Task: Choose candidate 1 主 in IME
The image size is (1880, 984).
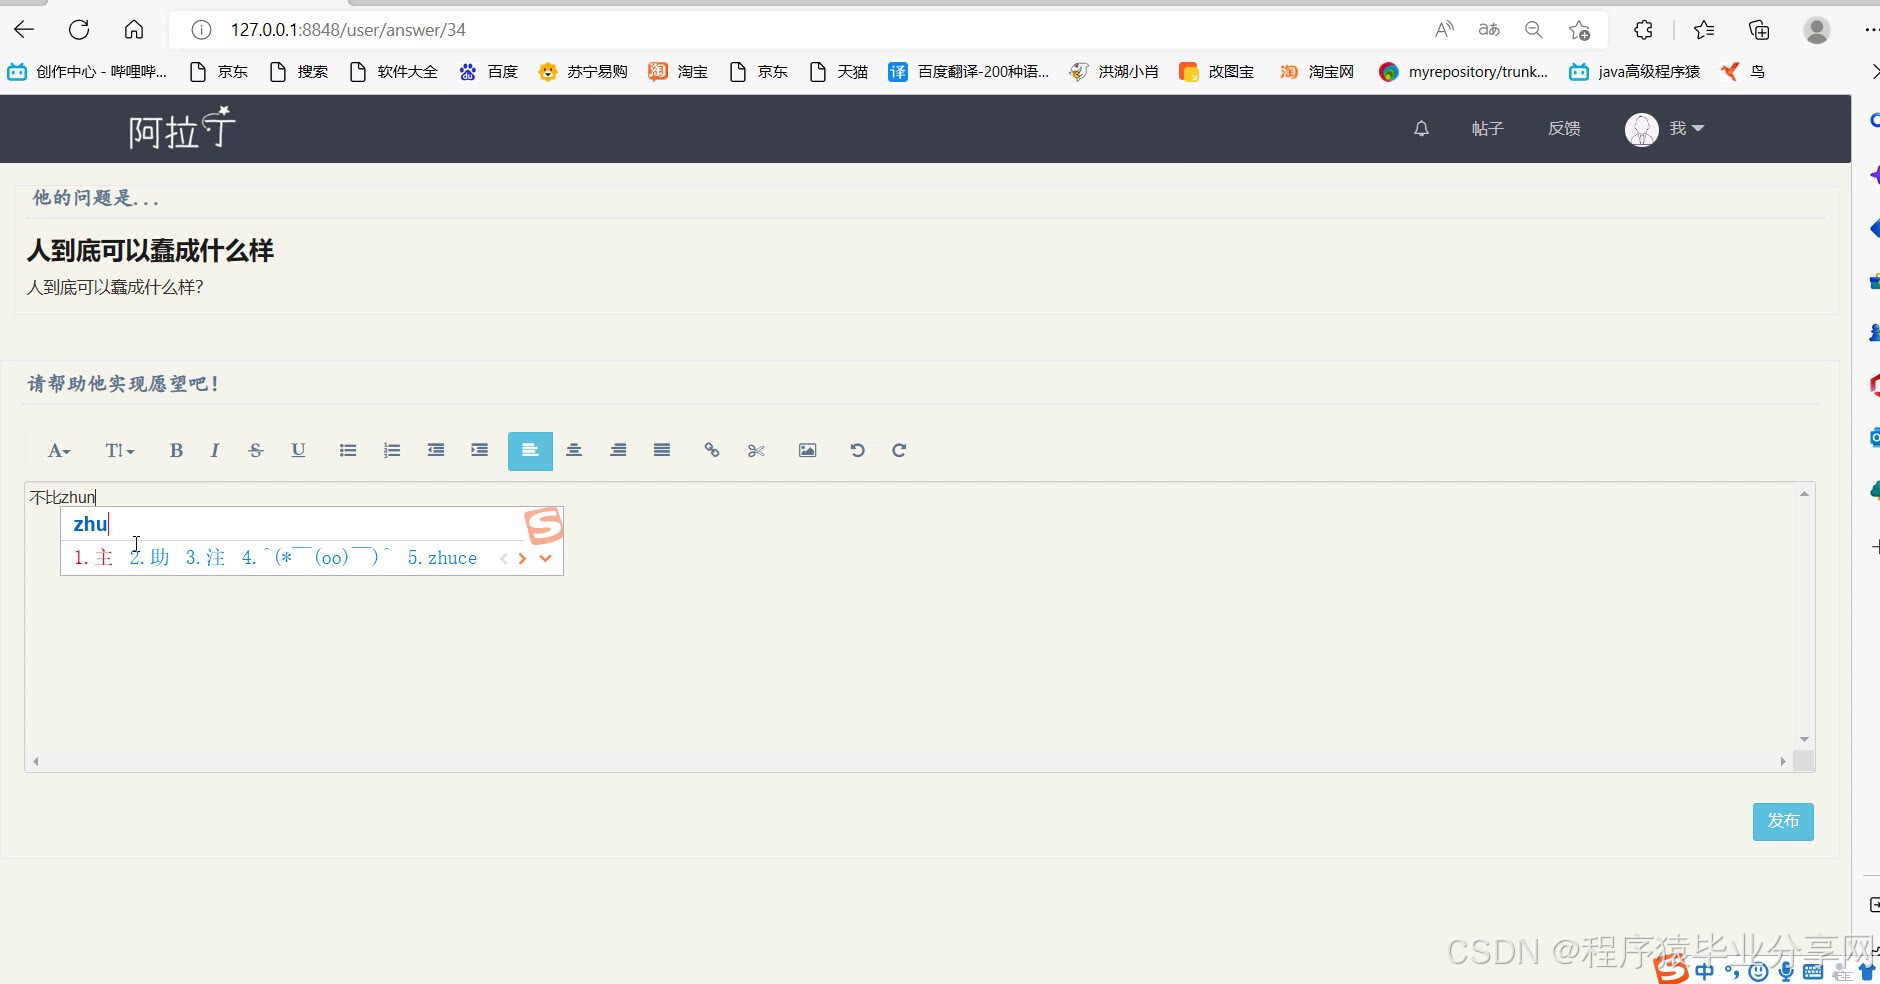Action: (x=93, y=558)
